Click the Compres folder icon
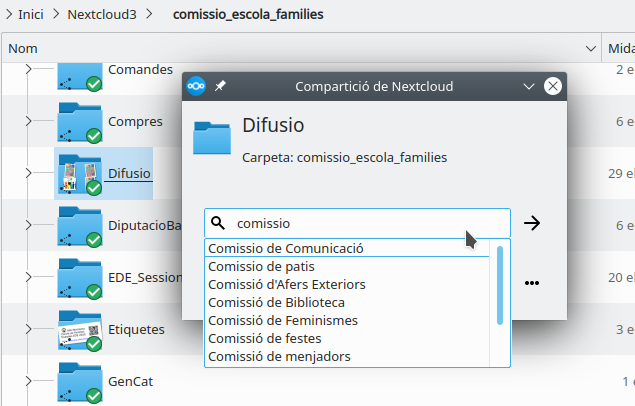 (80, 122)
